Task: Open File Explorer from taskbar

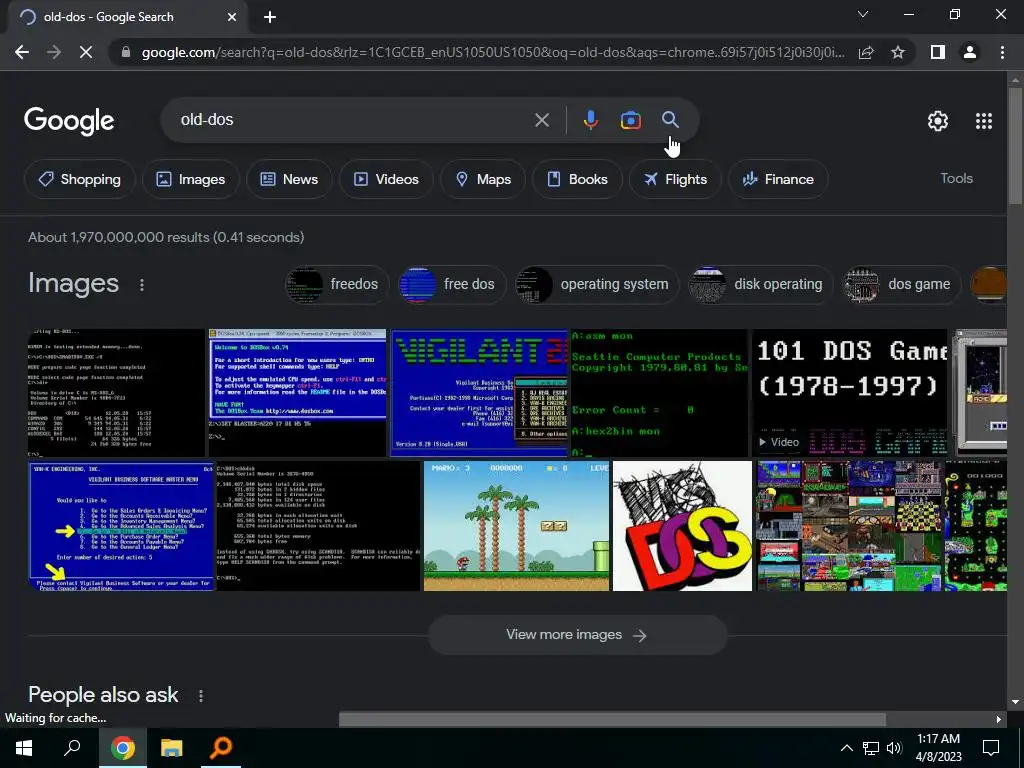Action: tap(171, 748)
